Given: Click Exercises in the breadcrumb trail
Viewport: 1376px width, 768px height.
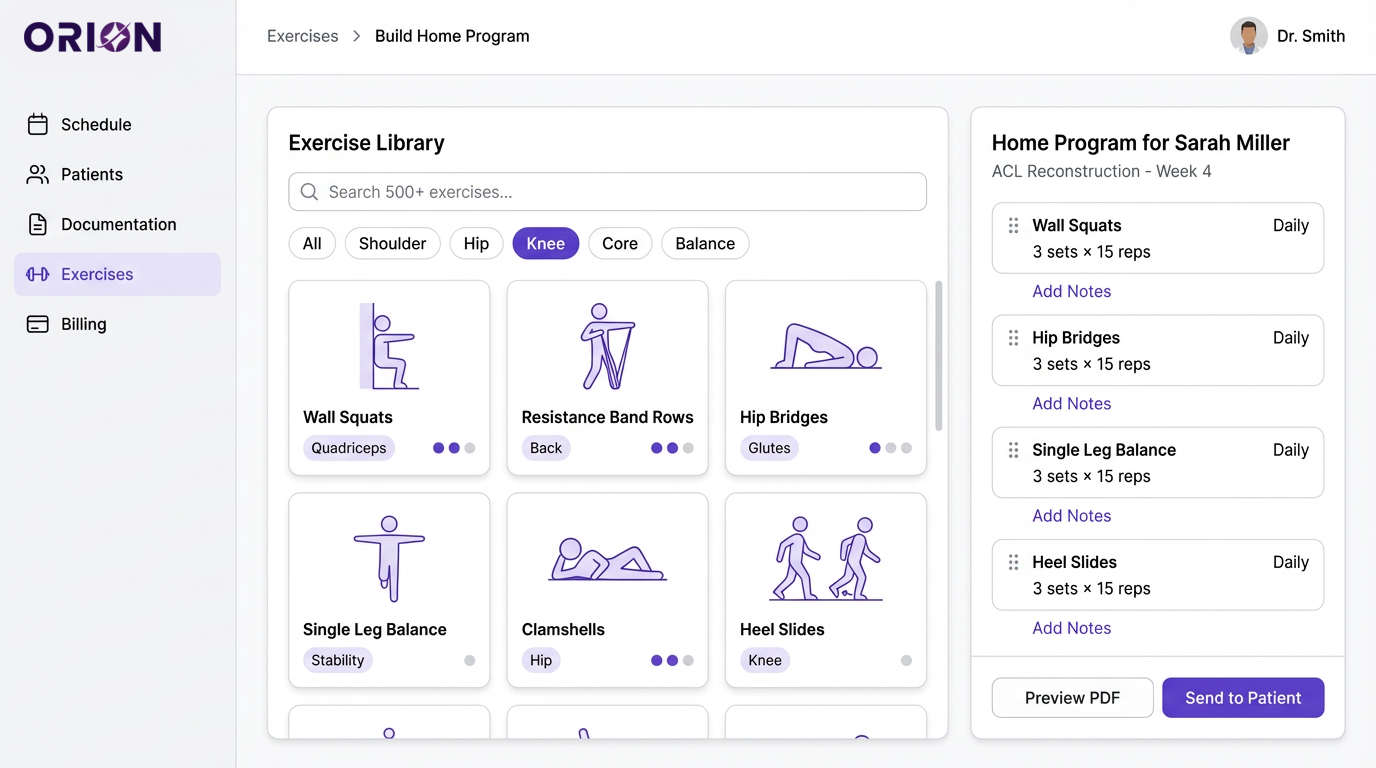Looking at the screenshot, I should tap(302, 35).
